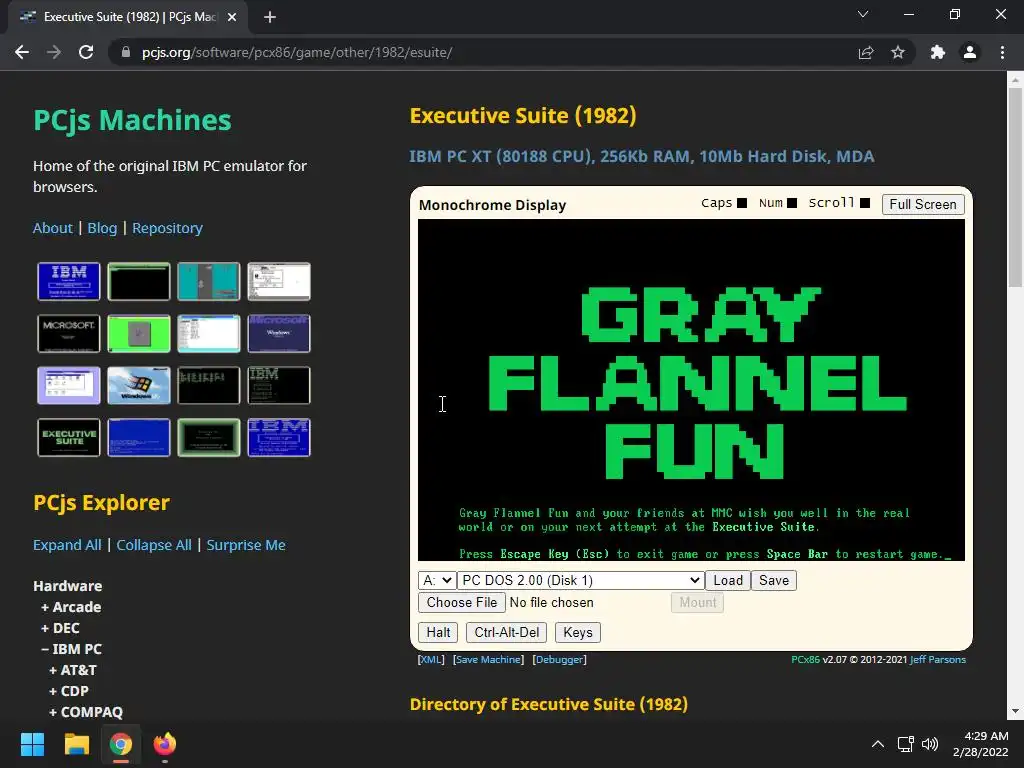This screenshot has width=1024, height=768.
Task: Click Collapse All in PCjs Explorer
Action: point(154,545)
